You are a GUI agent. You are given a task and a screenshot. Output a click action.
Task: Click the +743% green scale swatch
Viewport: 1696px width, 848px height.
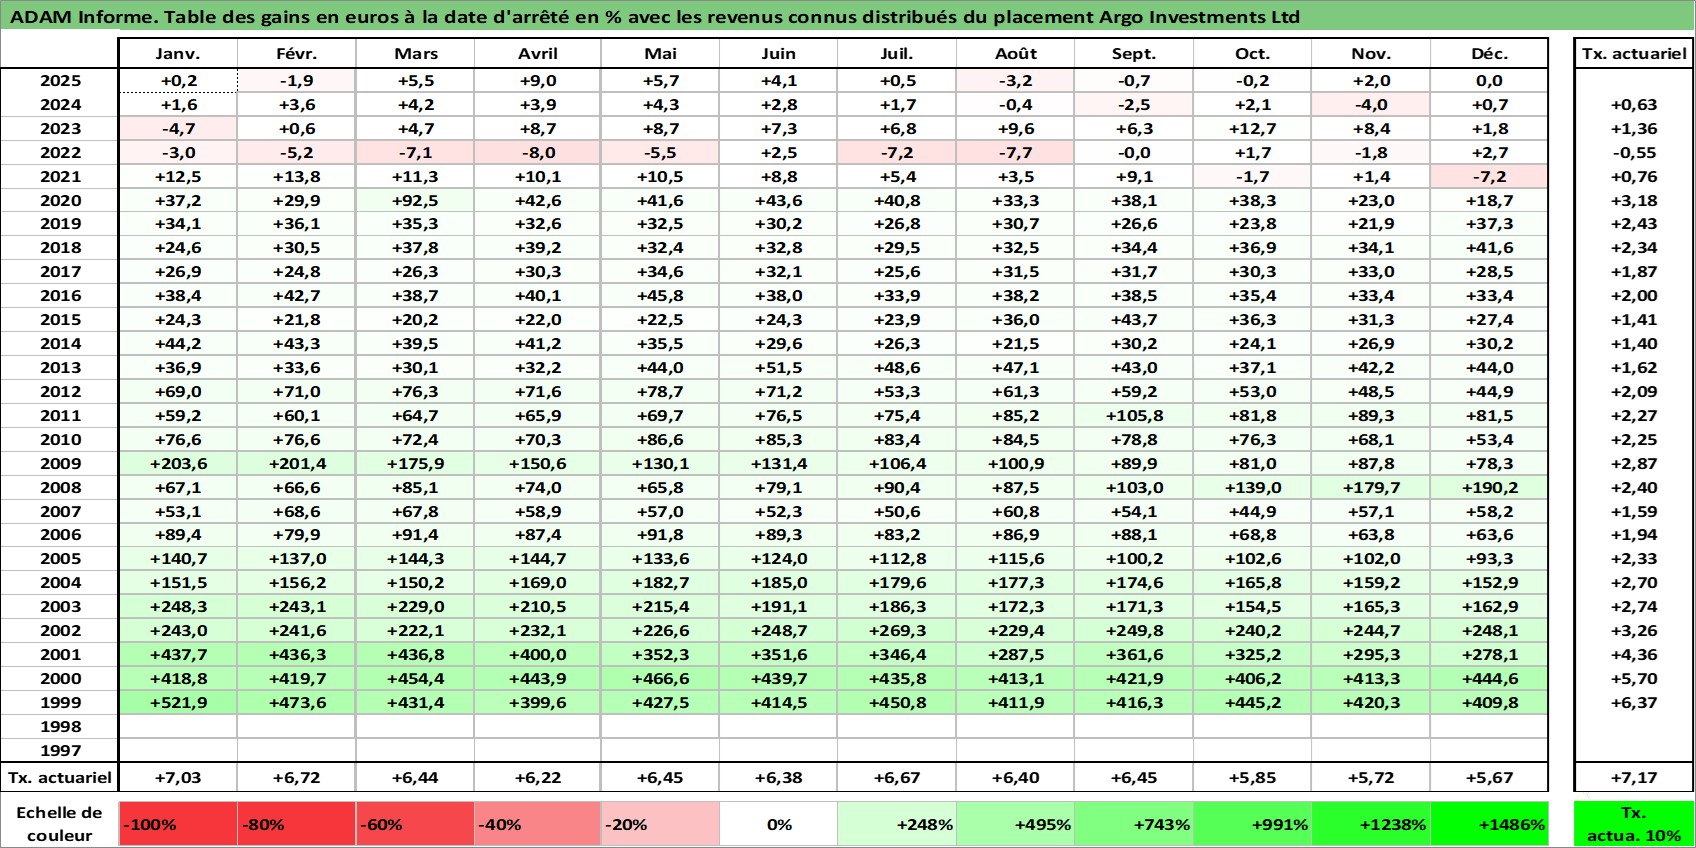[x=1134, y=824]
